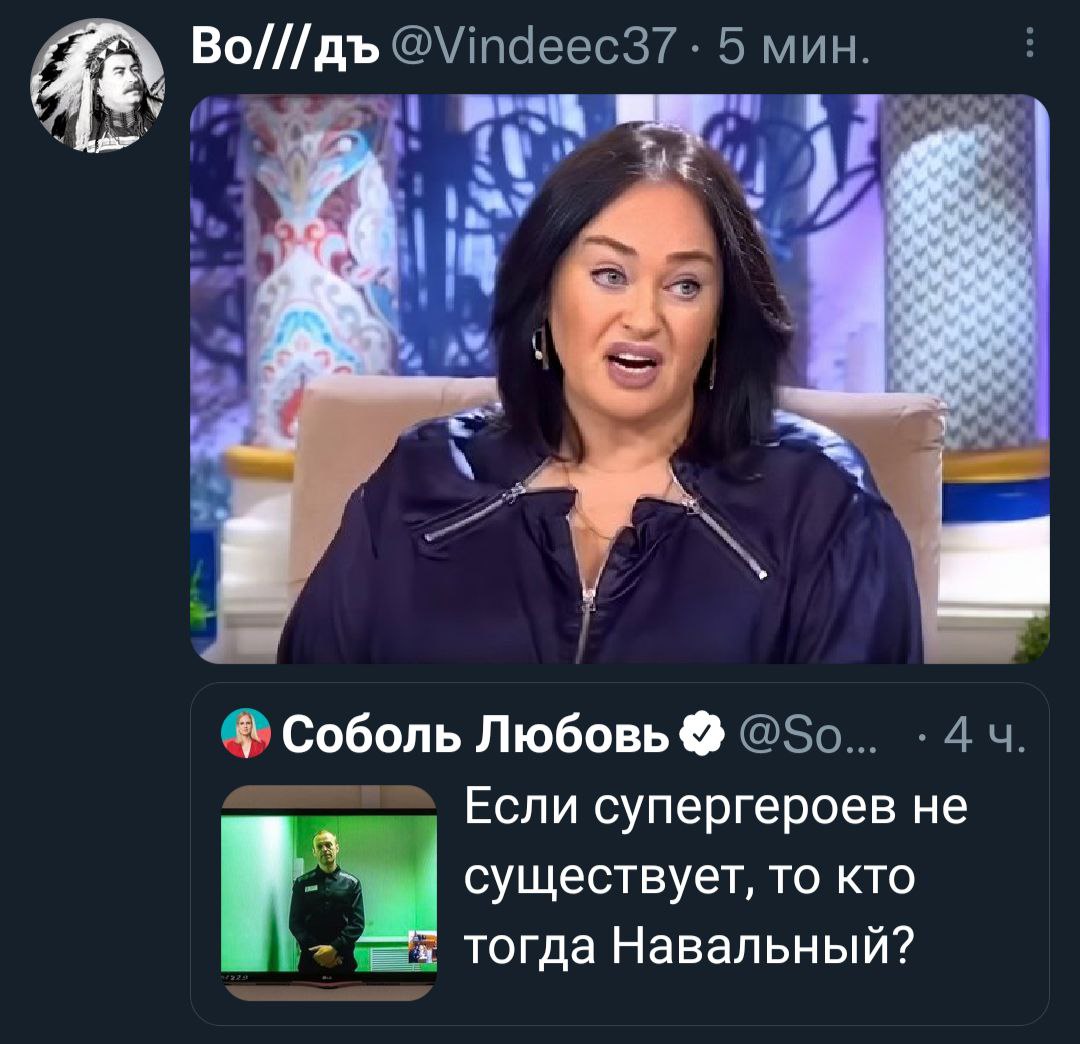The width and height of the screenshot is (1080, 1044).
Task: Open the display name Во///дъ
Action: pos(284,47)
